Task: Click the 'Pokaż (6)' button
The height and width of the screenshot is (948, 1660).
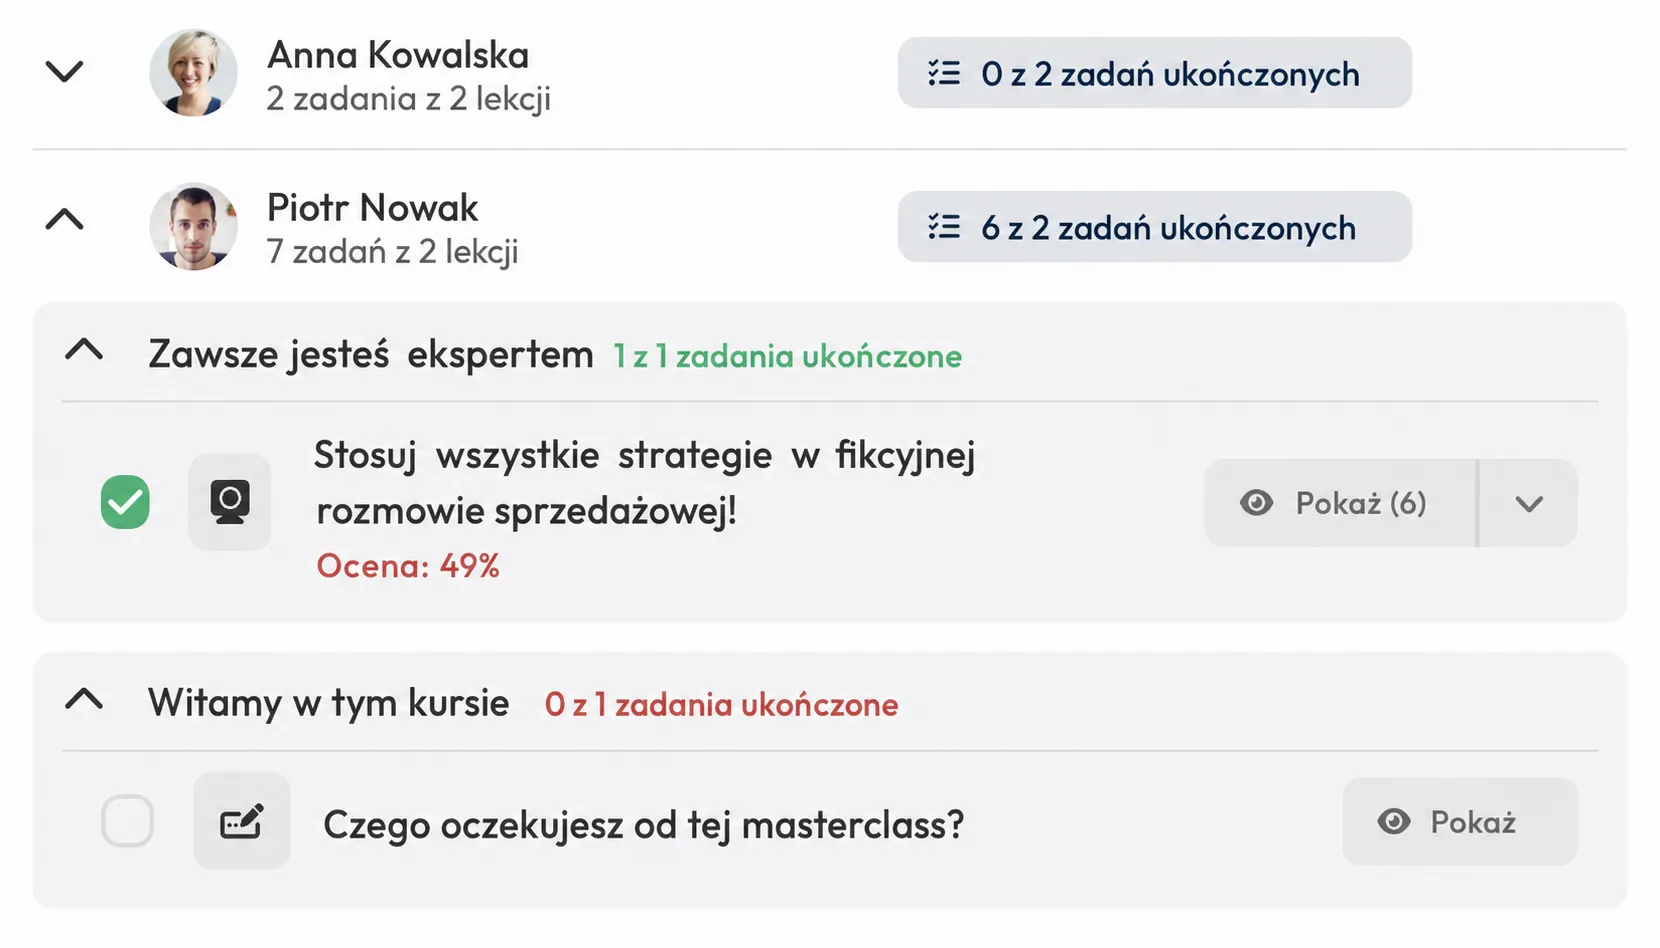Action: coord(1340,503)
